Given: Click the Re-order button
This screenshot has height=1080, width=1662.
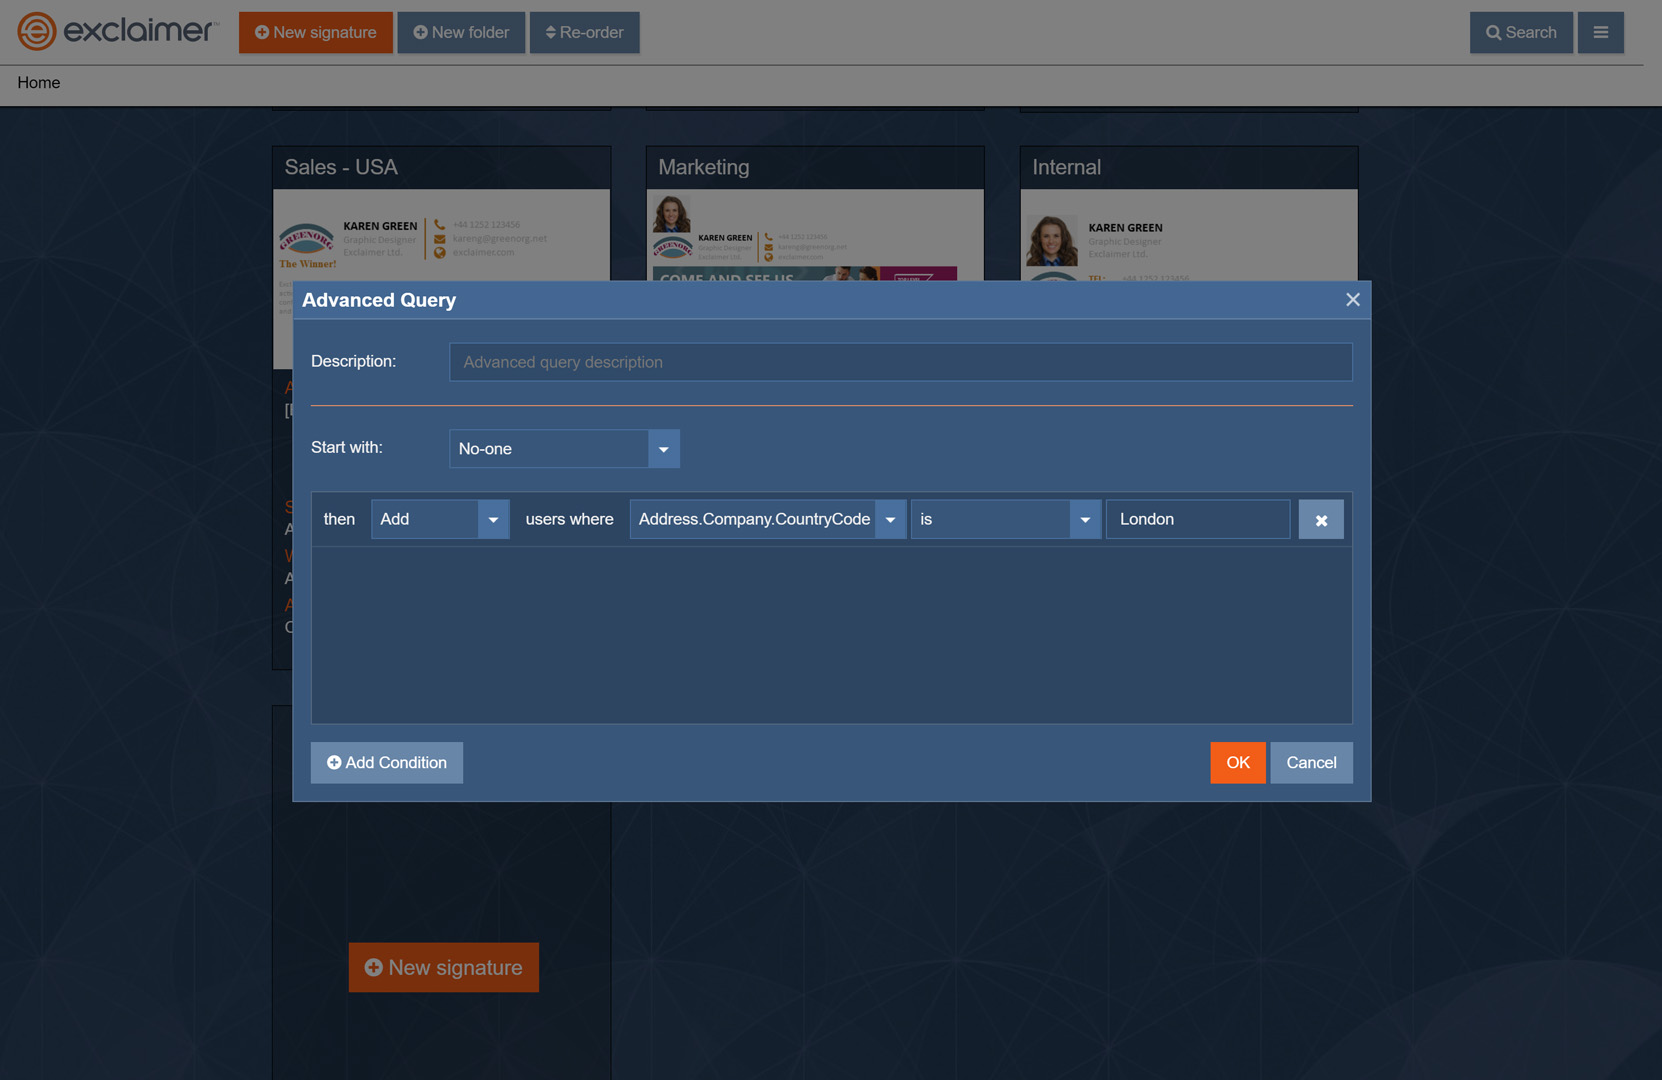Looking at the screenshot, I should click(x=585, y=32).
